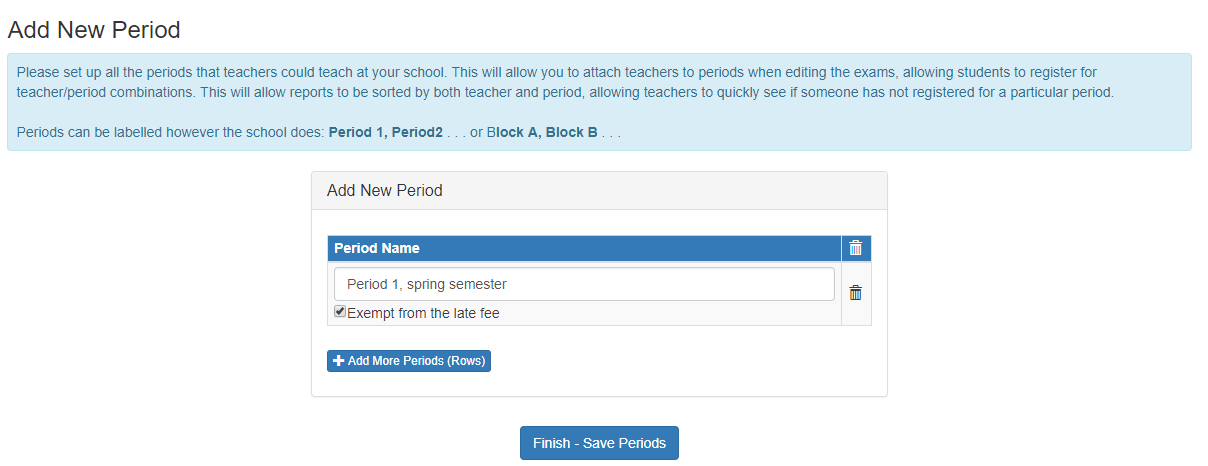Viewport: 1208px width, 466px height.
Task: Click the trash icon in the table header
Action: pos(855,248)
